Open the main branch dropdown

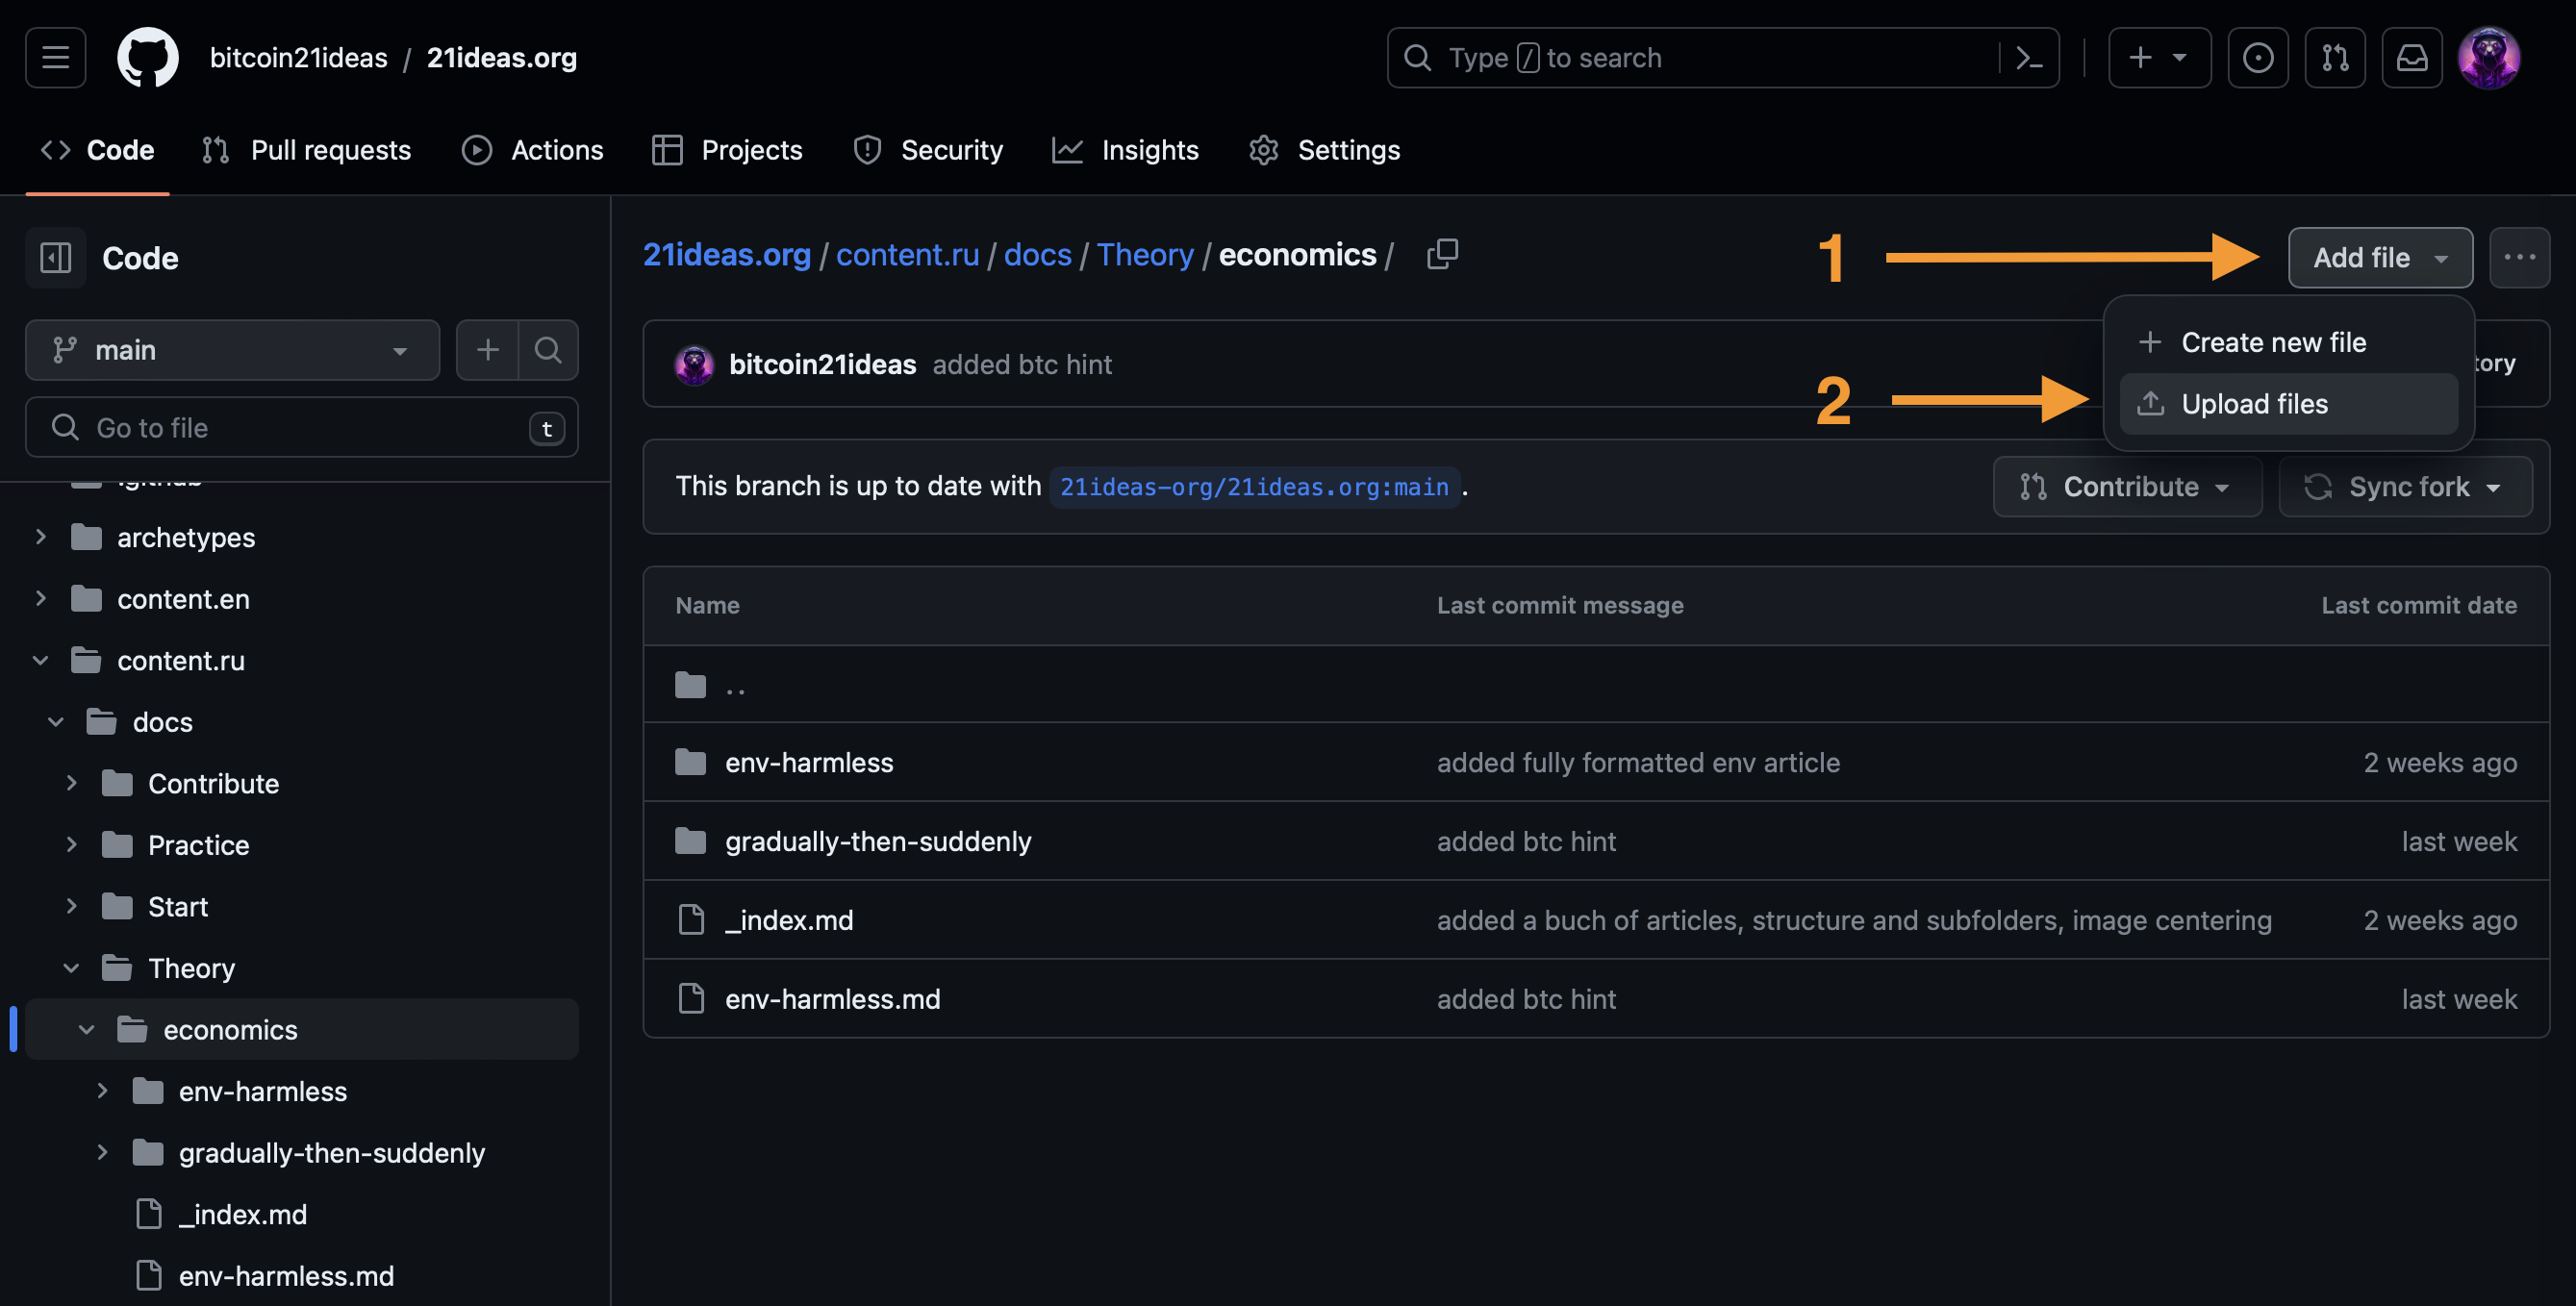(x=232, y=350)
